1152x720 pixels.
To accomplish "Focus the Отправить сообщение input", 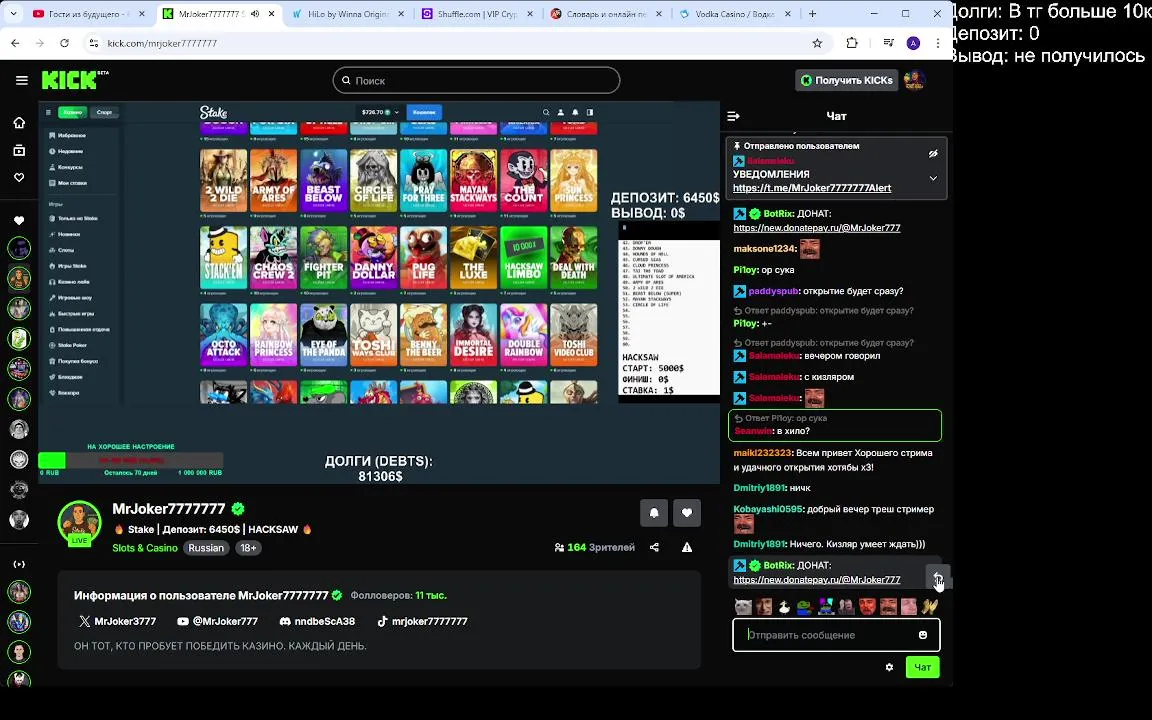I will (836, 635).
